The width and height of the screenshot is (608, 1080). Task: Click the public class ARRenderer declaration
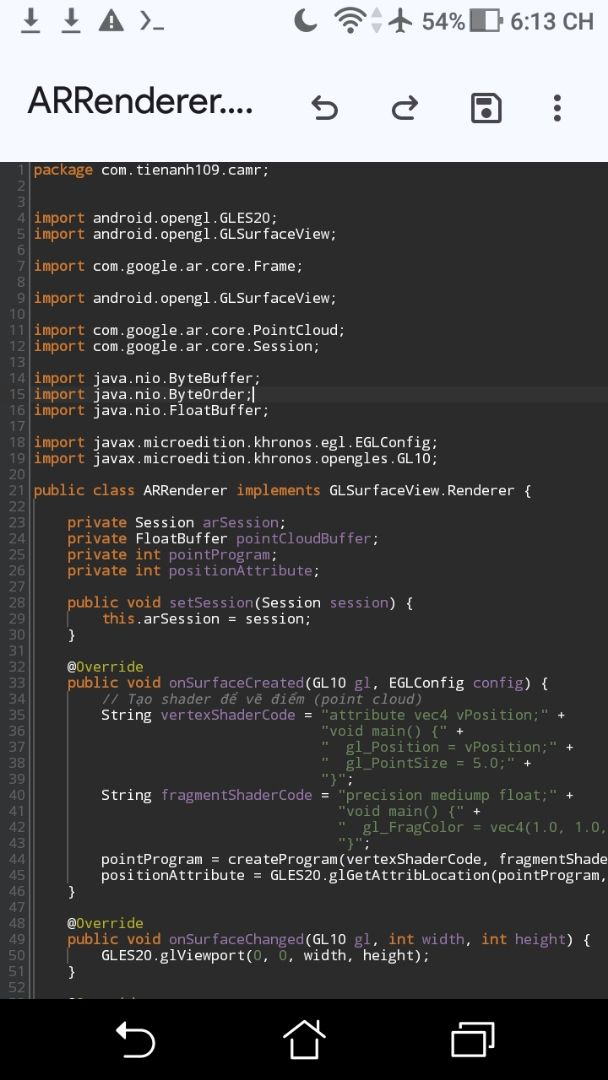(x=282, y=490)
